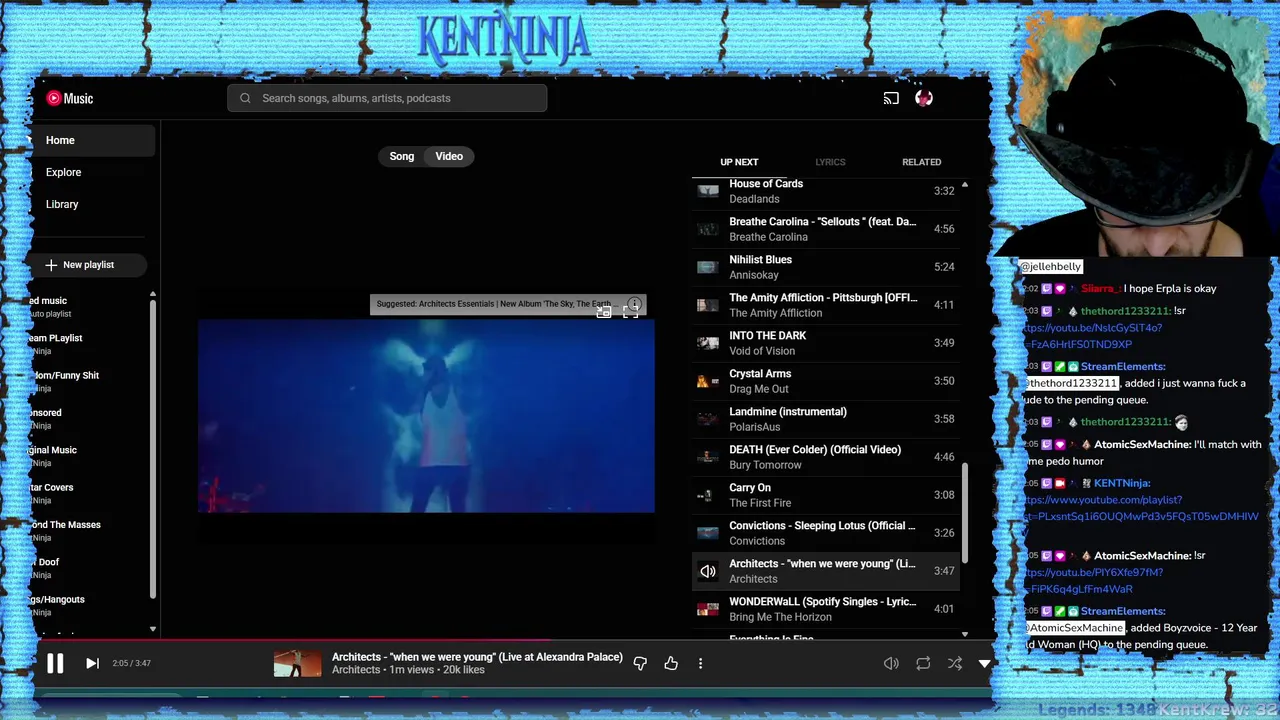Screen dimensions: 1280x720
Task: Play Landmine (instrumental) thumbnail
Action: 708,419
